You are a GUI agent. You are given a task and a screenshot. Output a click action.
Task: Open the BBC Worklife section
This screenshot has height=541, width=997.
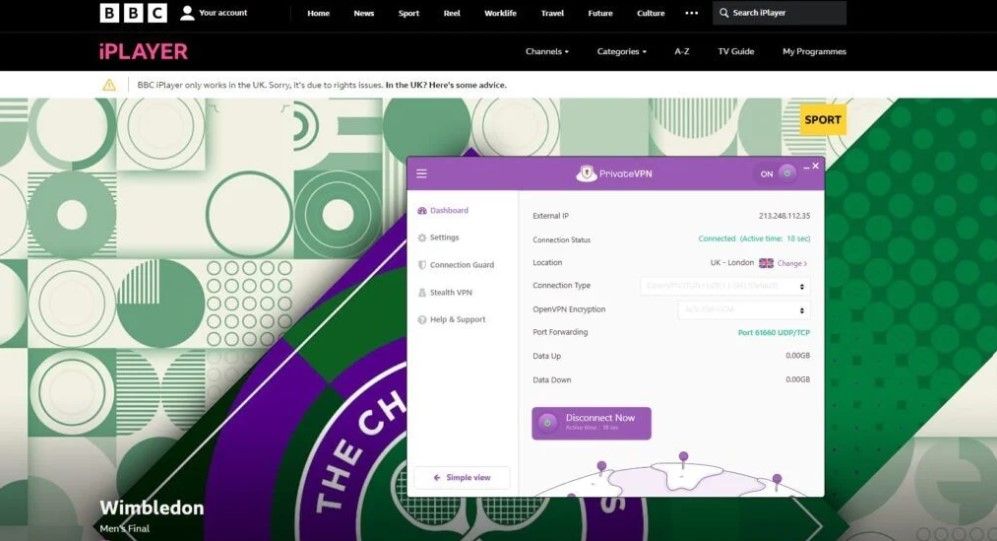(x=500, y=13)
